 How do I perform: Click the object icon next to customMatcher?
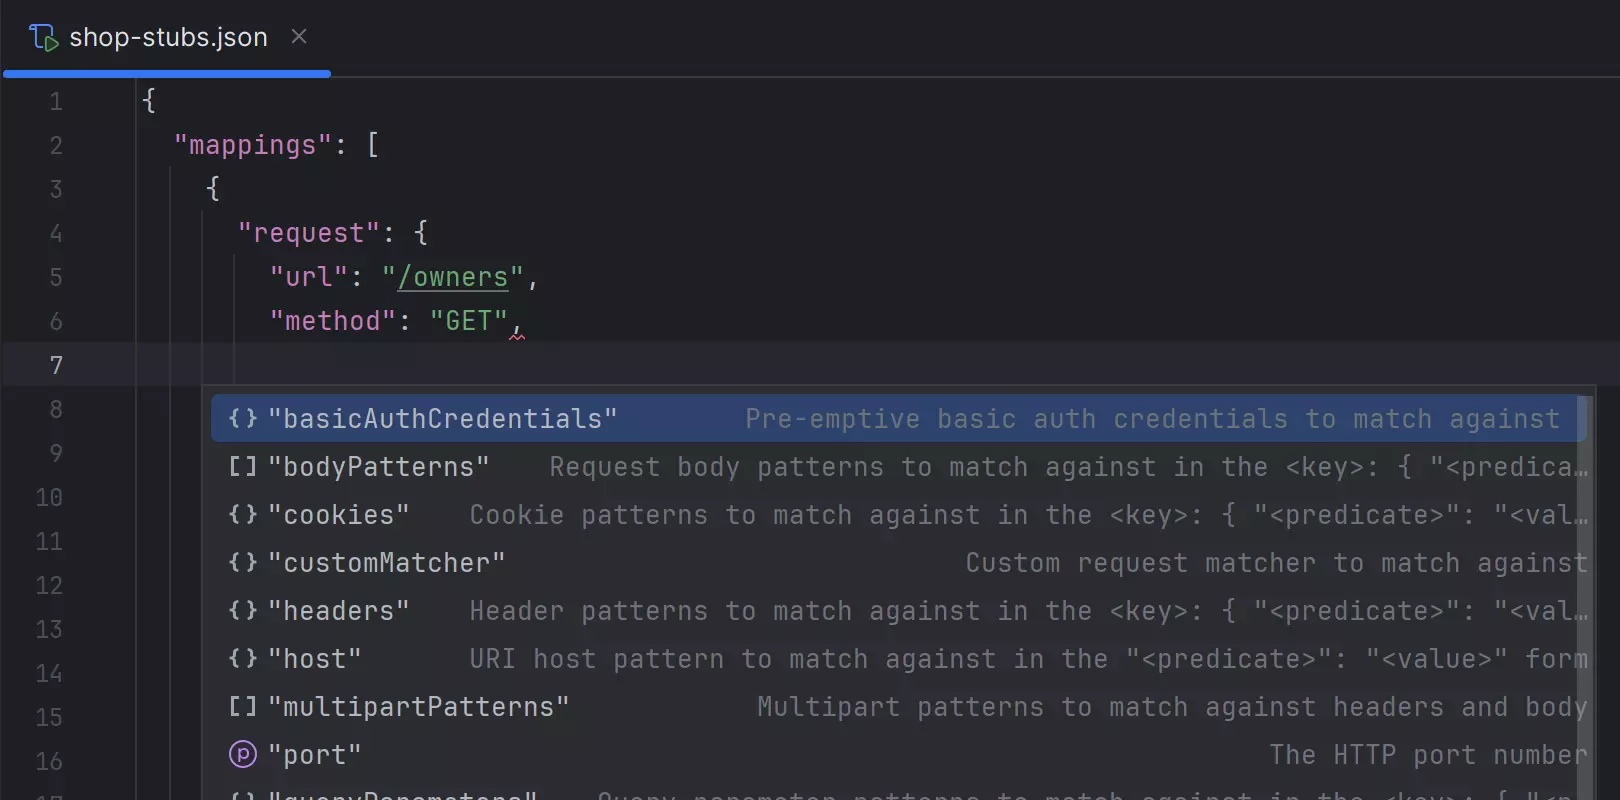point(243,563)
